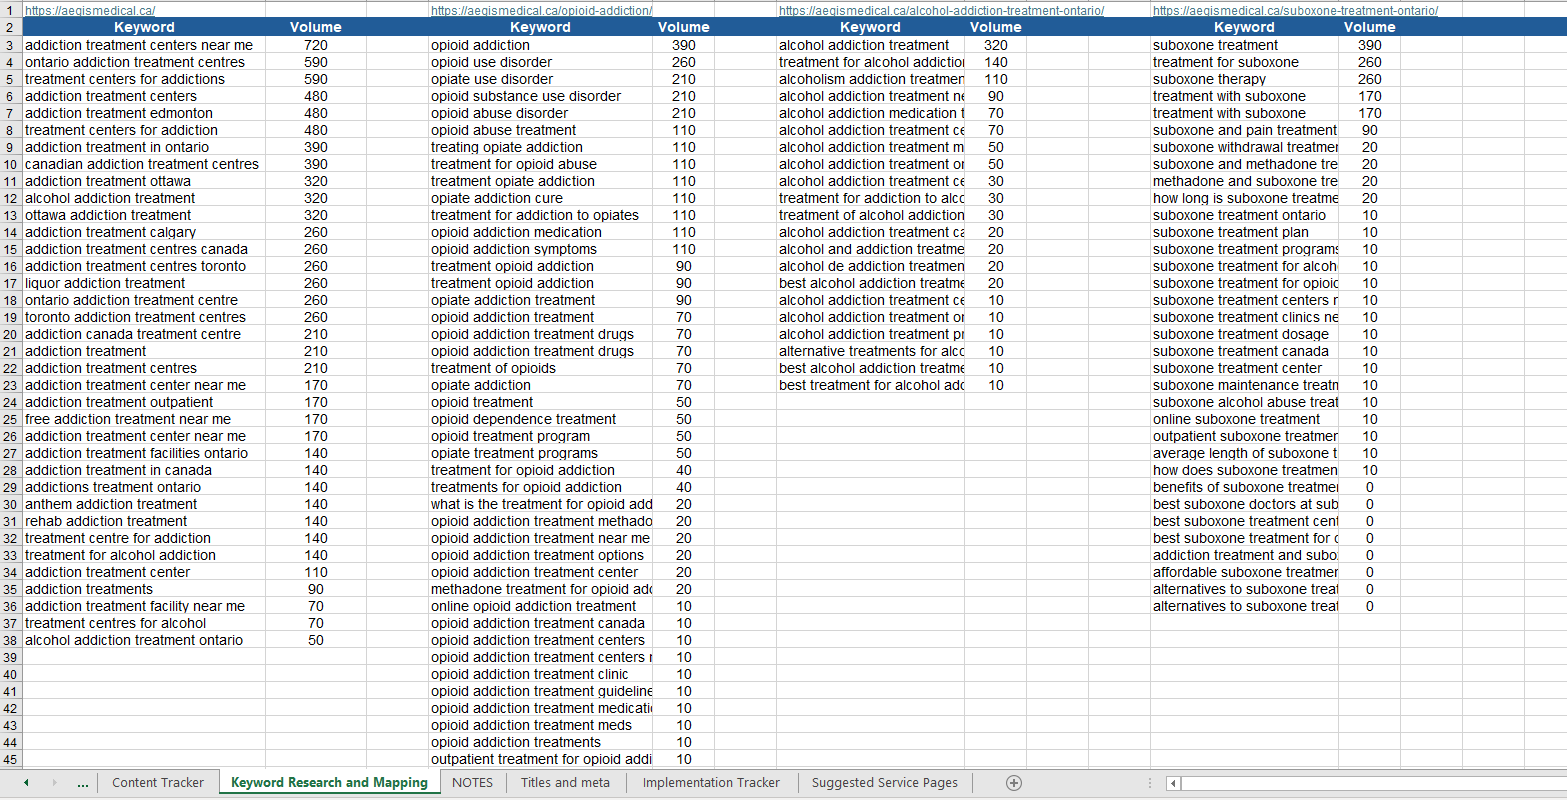Screen dimensions: 1567x800
Task: Select cell 'suboxone treatment canada'
Action: pyautogui.click(x=1244, y=351)
